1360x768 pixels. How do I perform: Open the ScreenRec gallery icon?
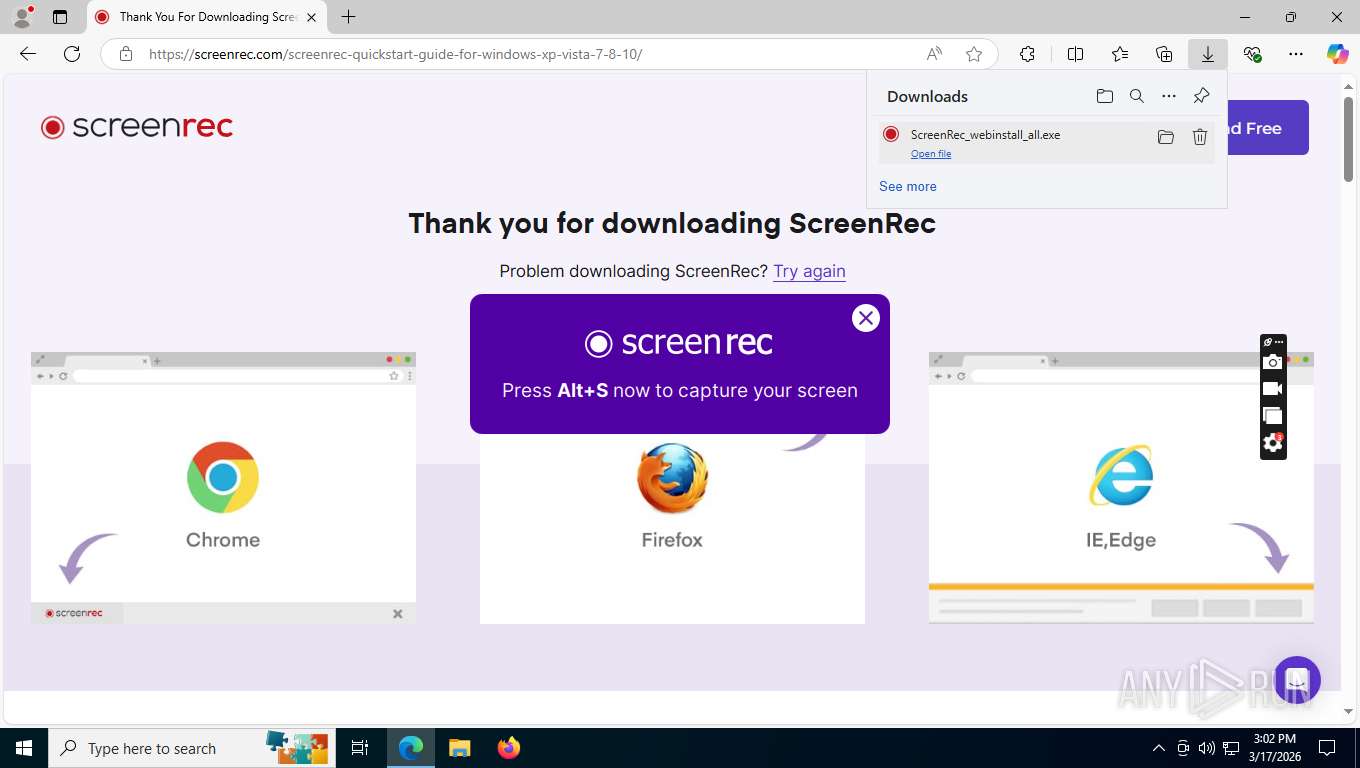click(x=1272, y=416)
